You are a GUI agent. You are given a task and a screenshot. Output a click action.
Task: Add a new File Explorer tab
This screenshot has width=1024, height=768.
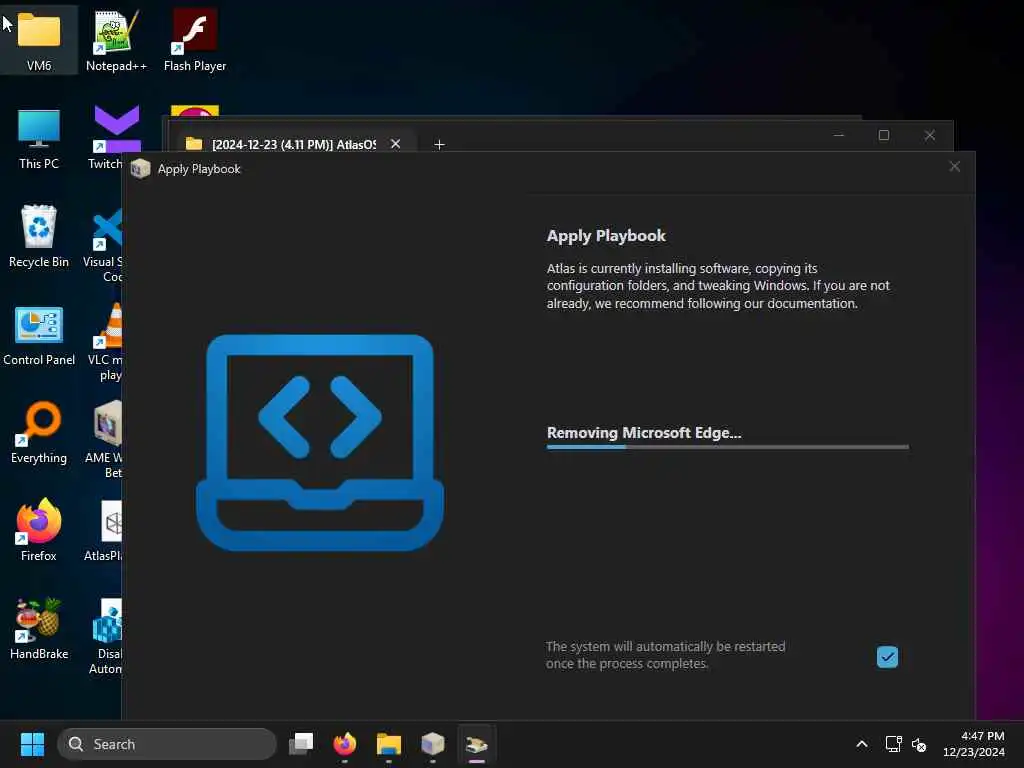(x=440, y=144)
